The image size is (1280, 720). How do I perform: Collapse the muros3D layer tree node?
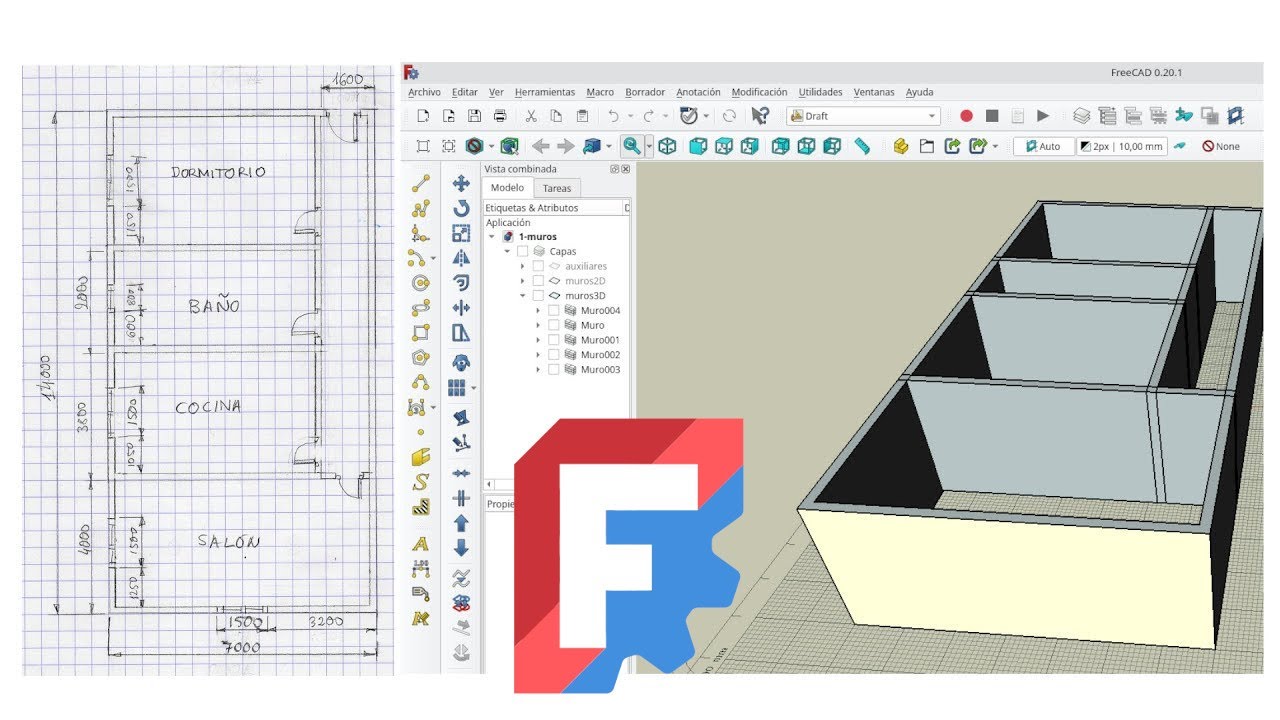pos(522,296)
